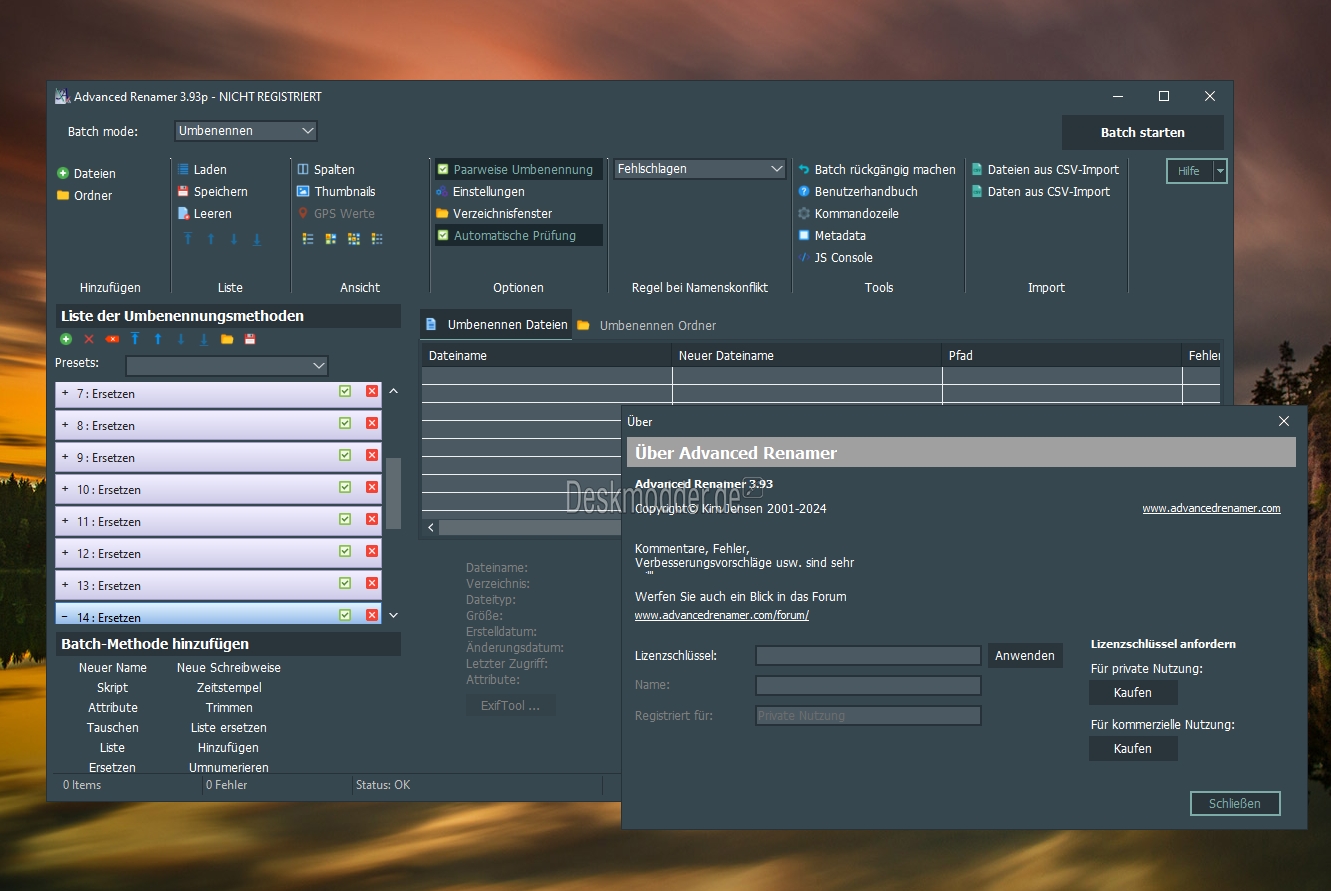1331x891 pixels.
Task: Switch to Umbenennen Dateien tab
Action: 496,324
